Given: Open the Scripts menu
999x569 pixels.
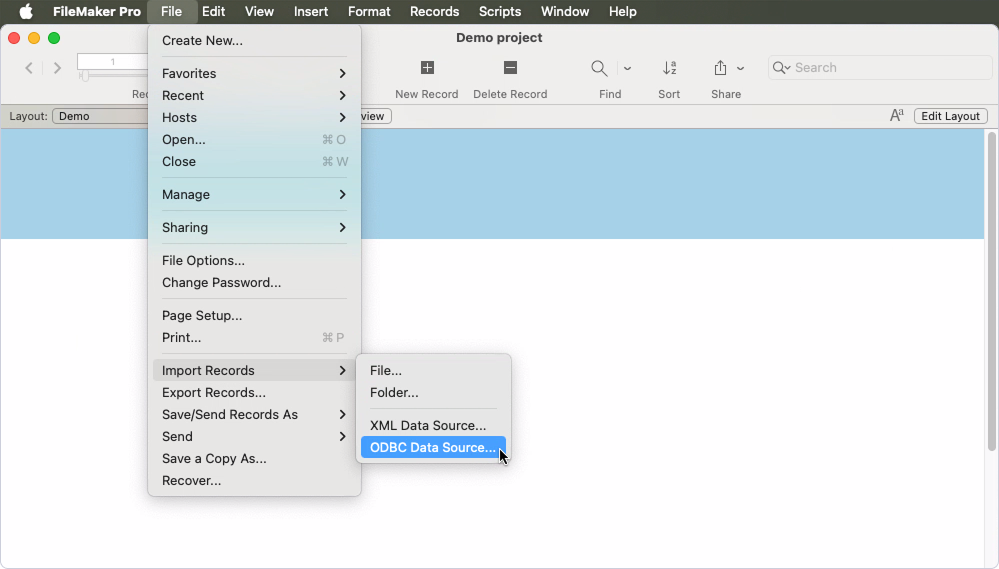Looking at the screenshot, I should pos(500,11).
